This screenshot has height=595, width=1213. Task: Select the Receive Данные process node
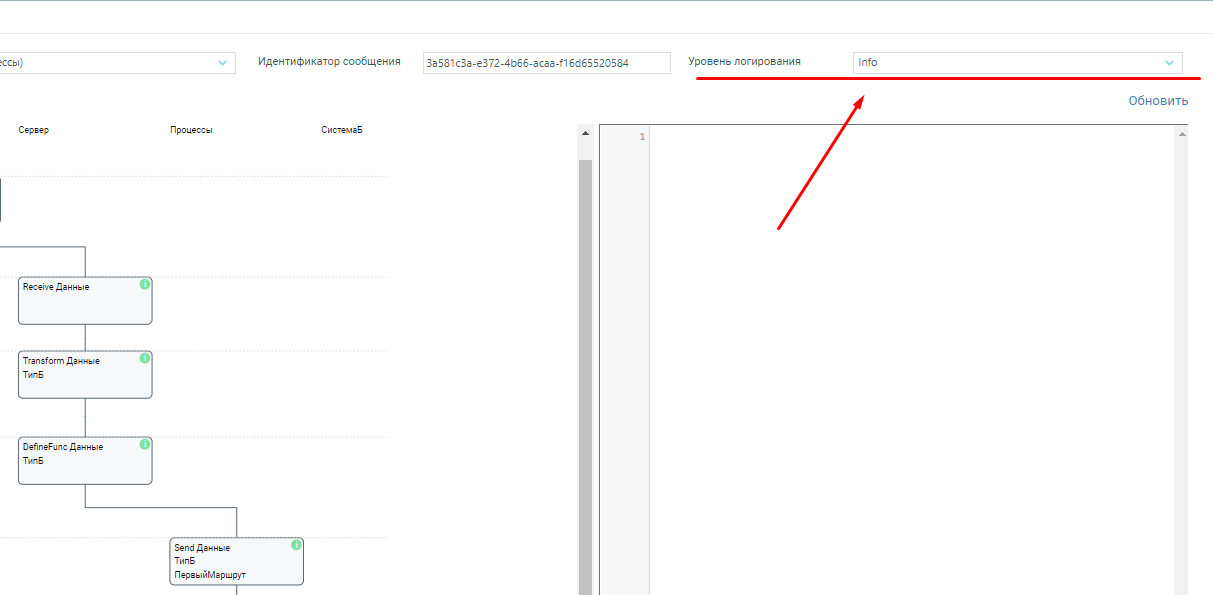click(x=85, y=302)
